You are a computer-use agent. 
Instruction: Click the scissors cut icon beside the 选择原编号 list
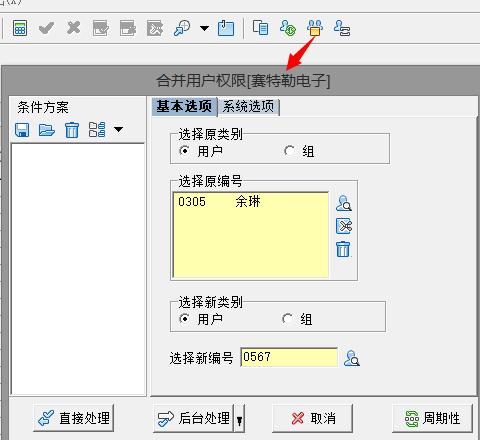[344, 226]
